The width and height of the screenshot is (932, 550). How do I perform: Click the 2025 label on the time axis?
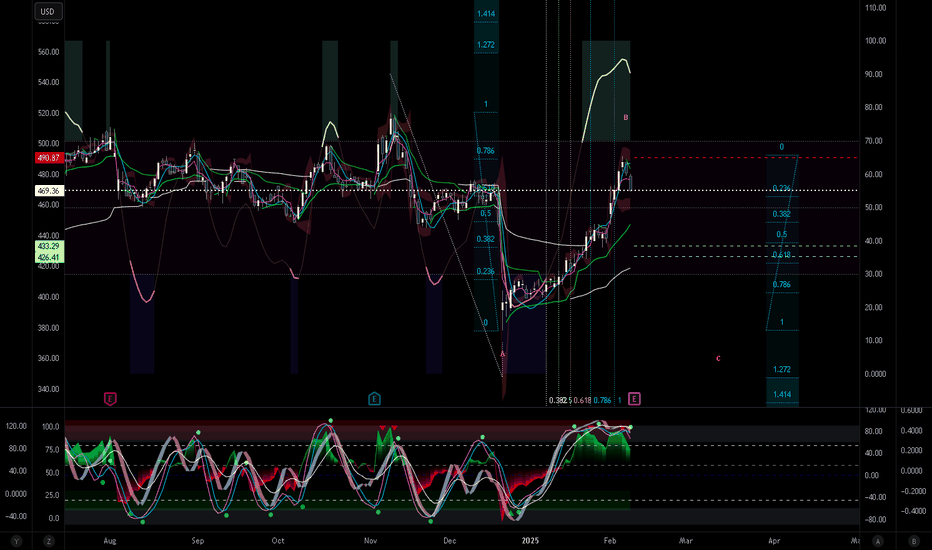530,540
